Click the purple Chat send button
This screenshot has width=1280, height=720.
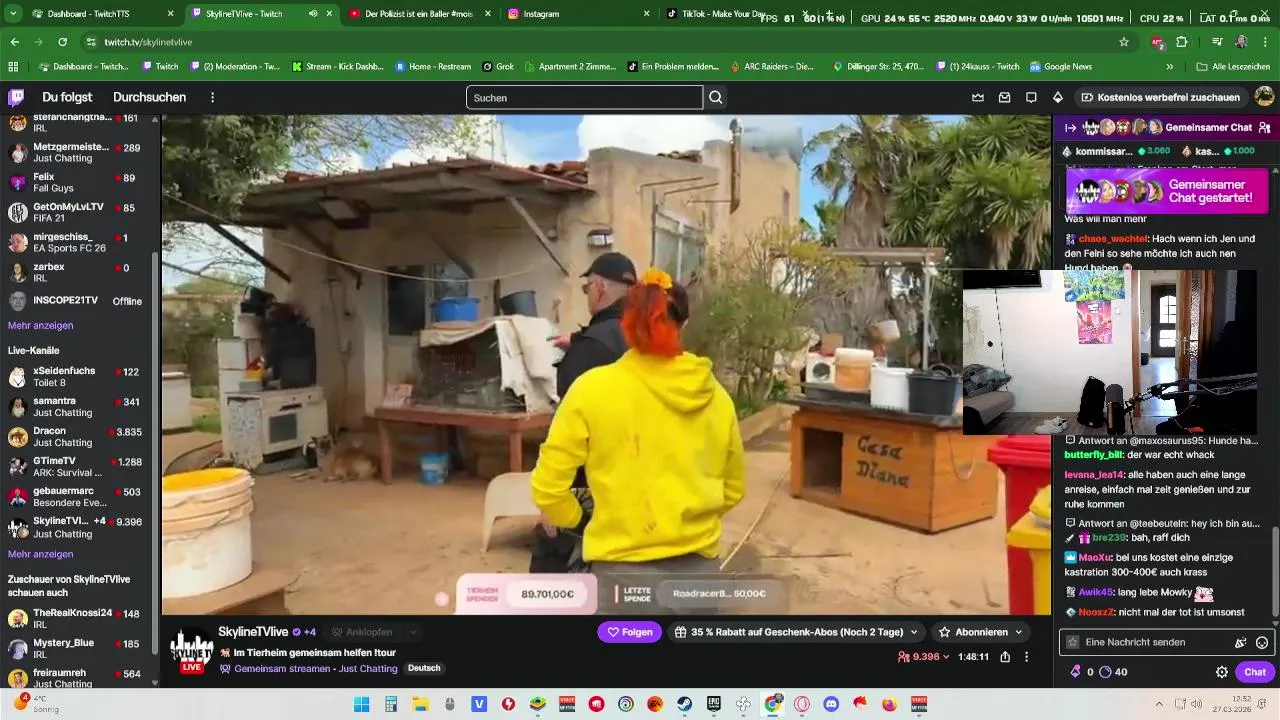[1255, 672]
